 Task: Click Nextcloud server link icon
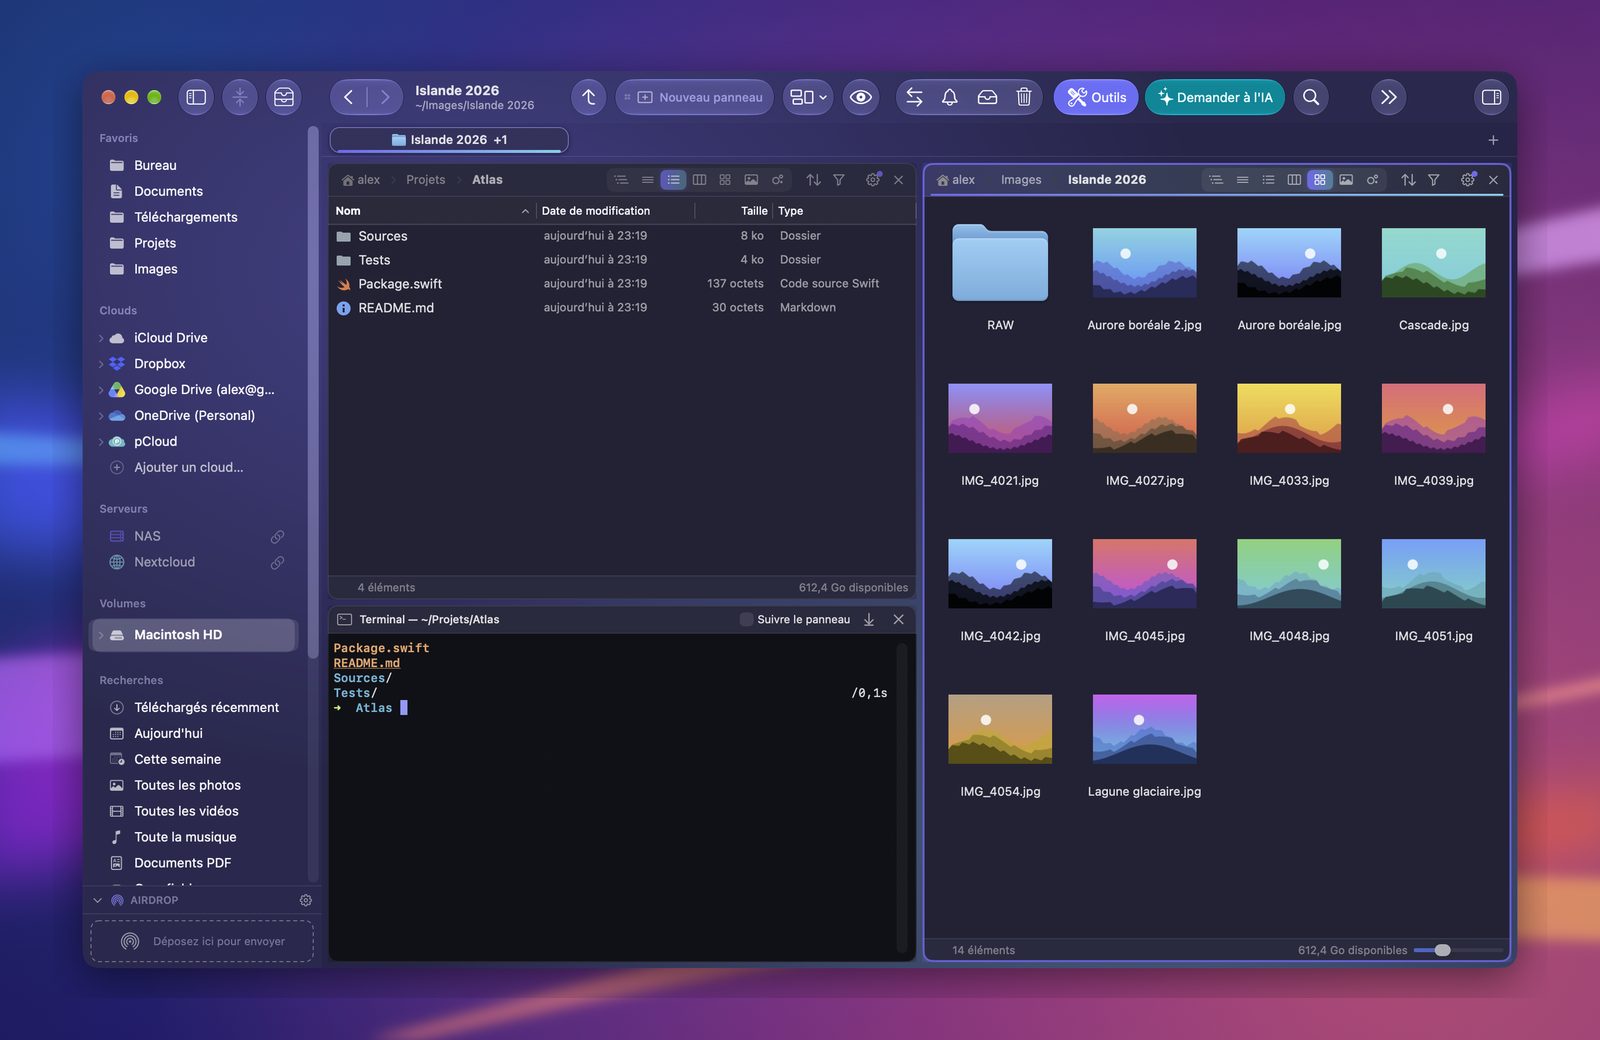click(277, 563)
